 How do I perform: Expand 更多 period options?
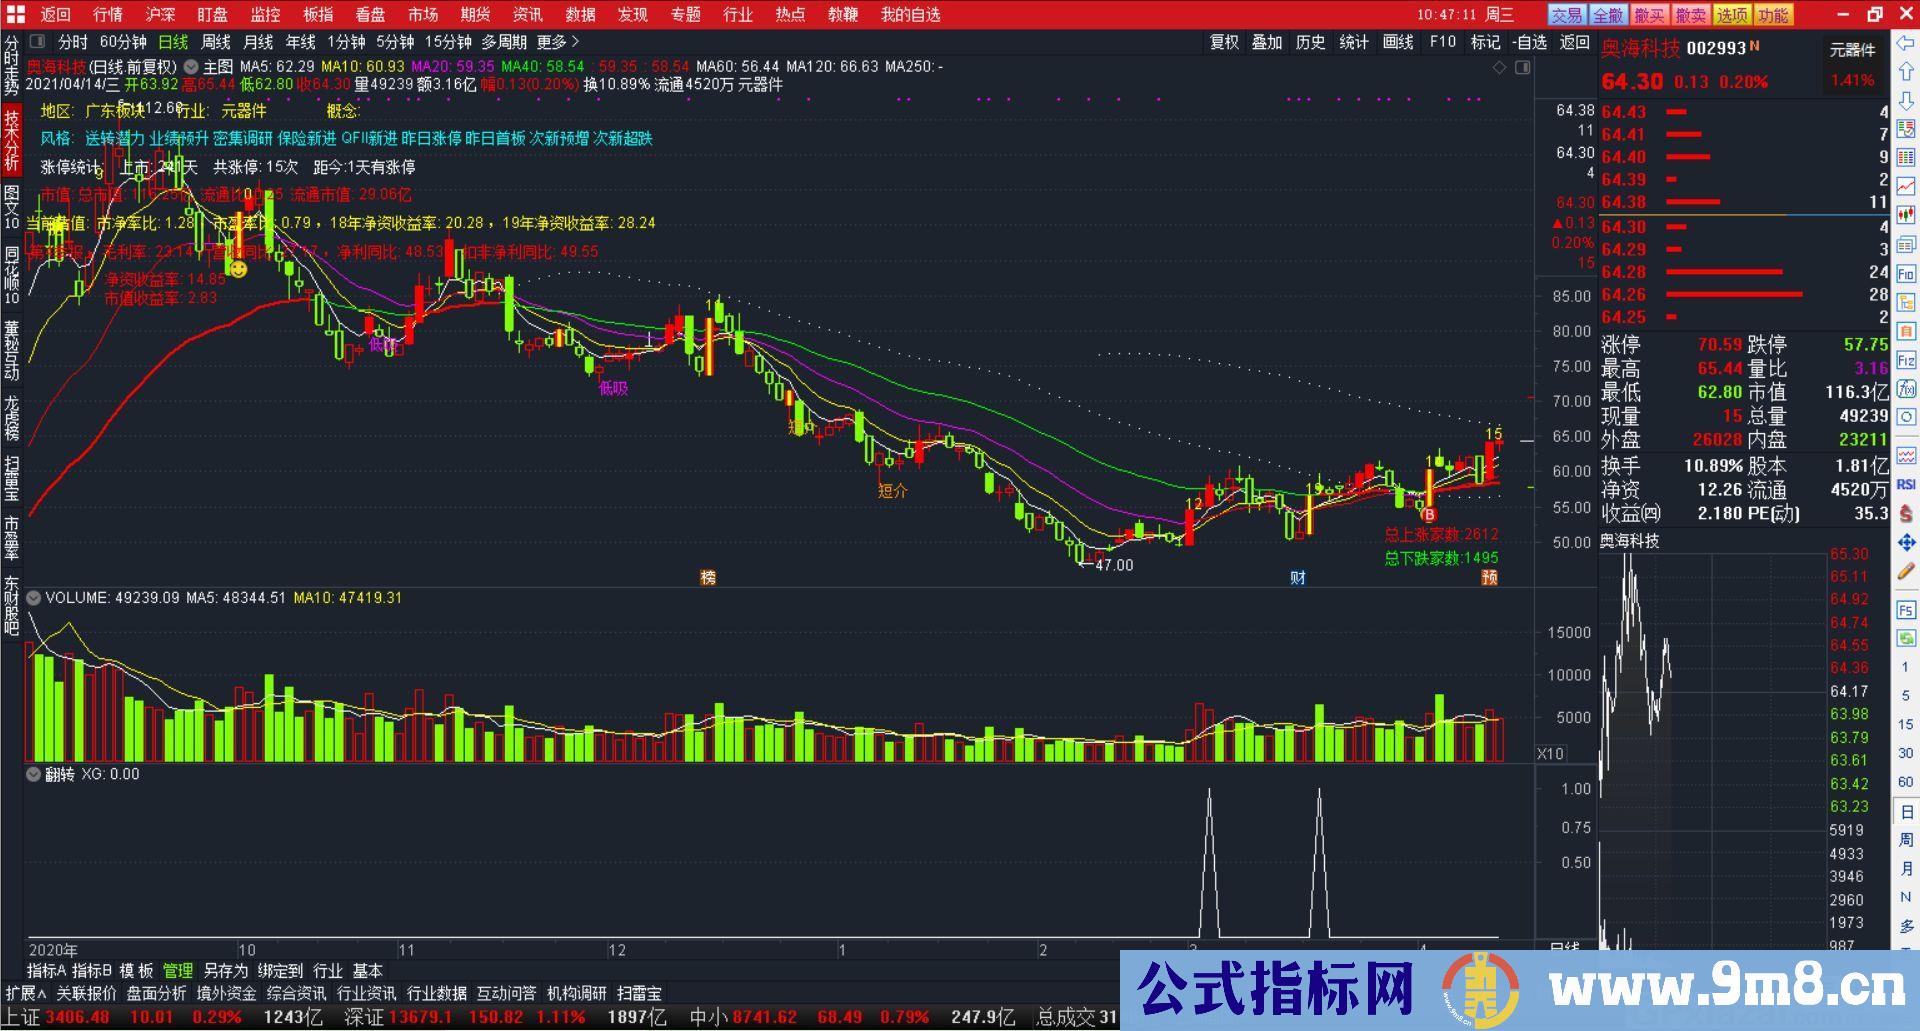[x=558, y=42]
